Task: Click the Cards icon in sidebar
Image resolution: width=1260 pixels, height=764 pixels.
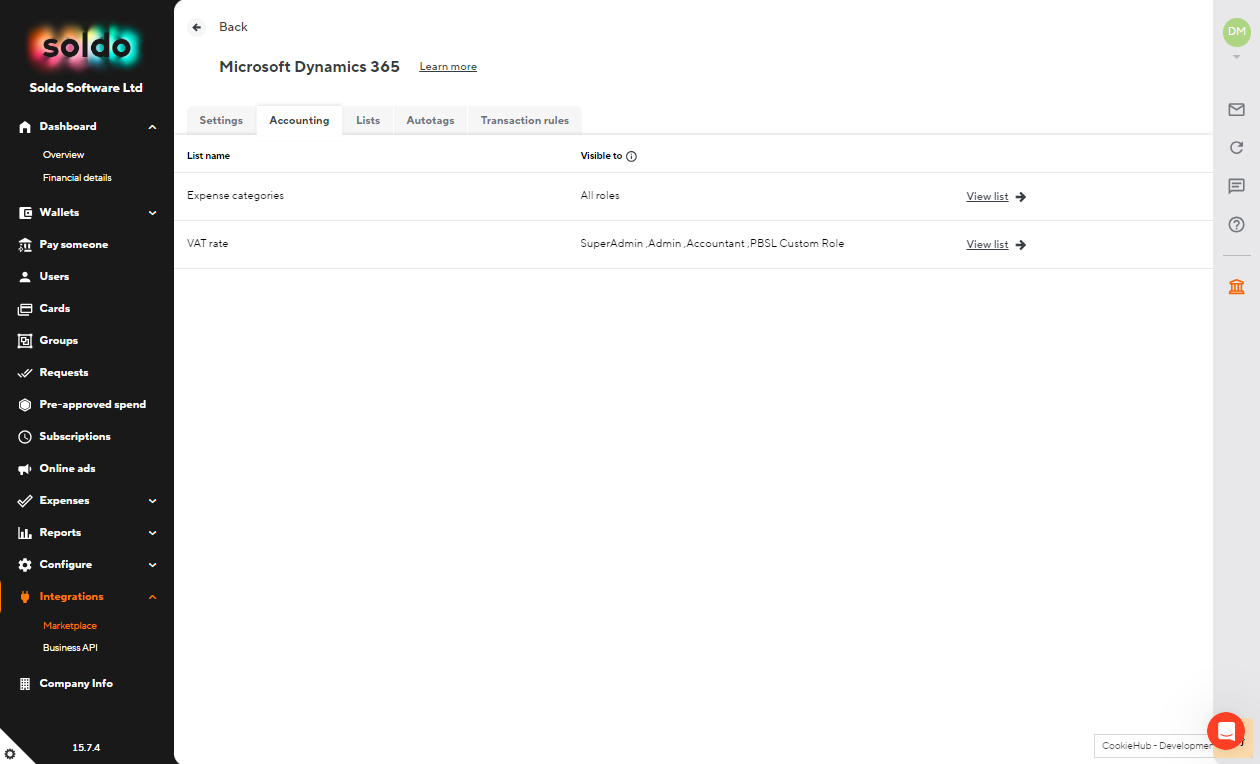Action: point(25,309)
